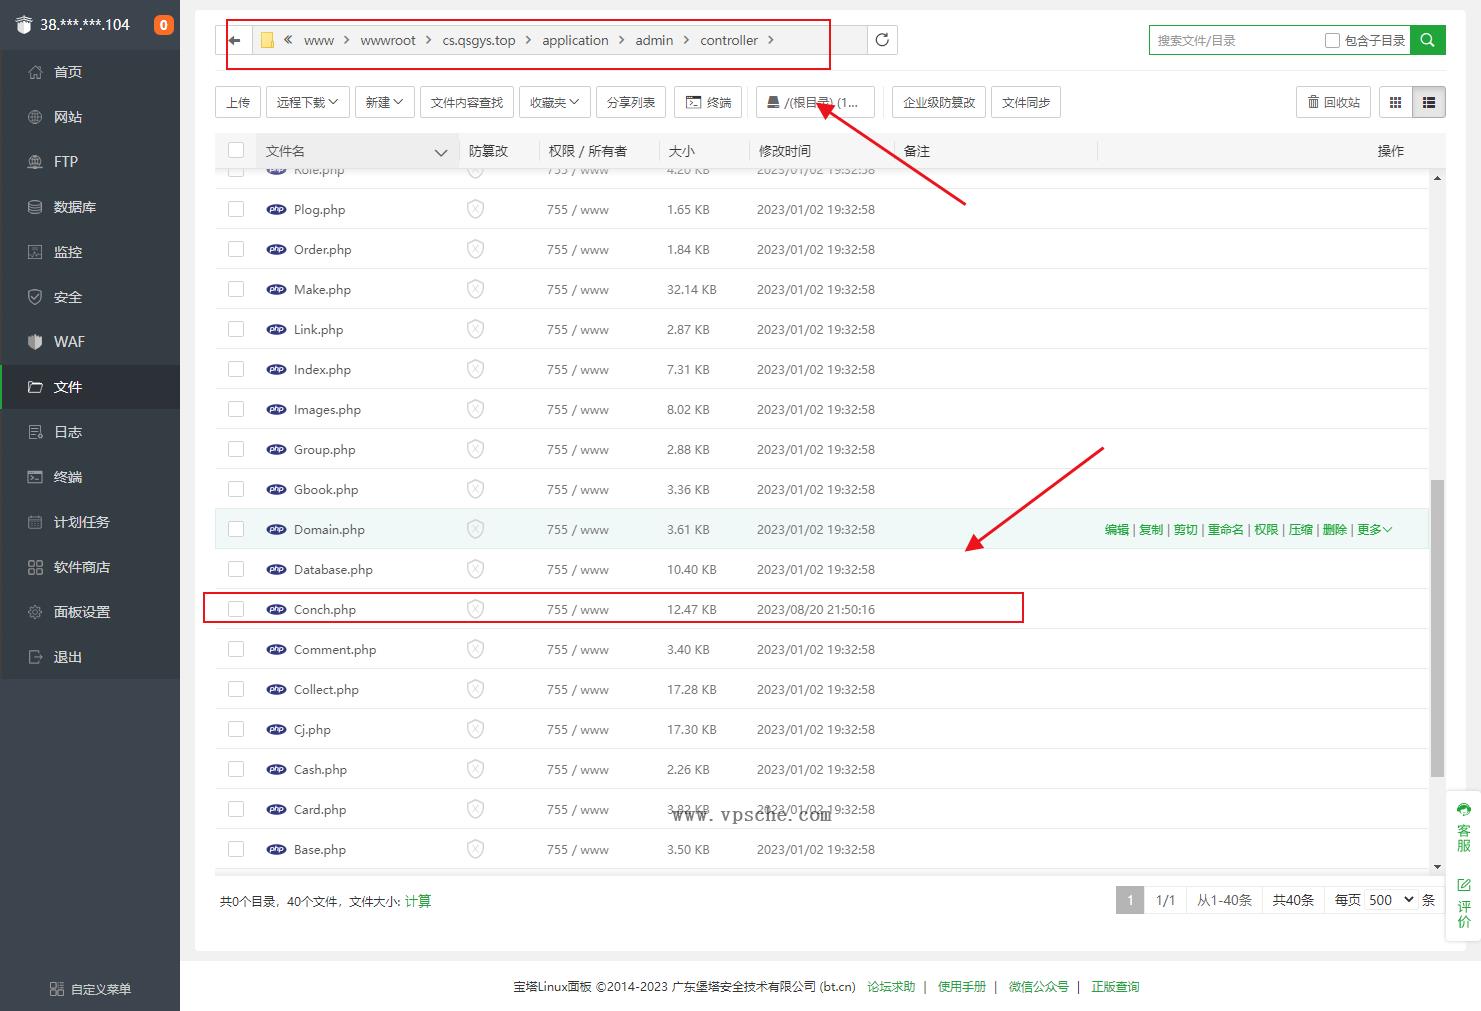Click the upload (上传) button
Image resolution: width=1481 pixels, height=1011 pixels.
point(238,102)
